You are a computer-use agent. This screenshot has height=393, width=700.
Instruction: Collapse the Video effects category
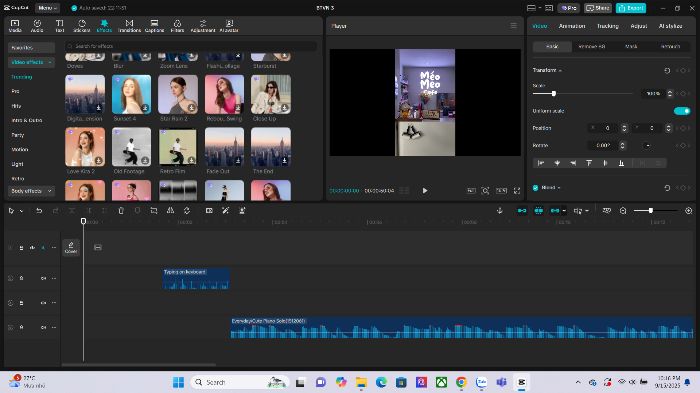click(x=50, y=62)
